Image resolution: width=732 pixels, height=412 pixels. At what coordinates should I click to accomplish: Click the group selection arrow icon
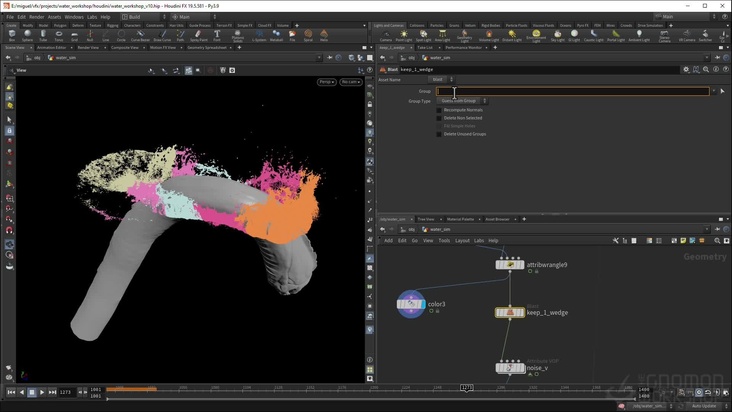(x=722, y=91)
